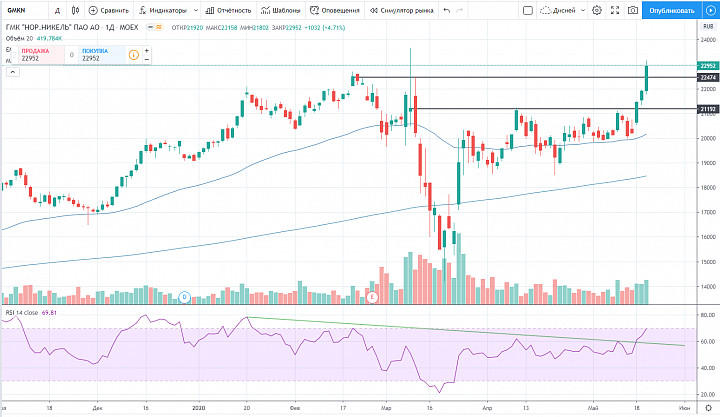The width and height of the screenshot is (720, 417).
Task: Click the symbol status badge next to MOEX
Action: 154,28
